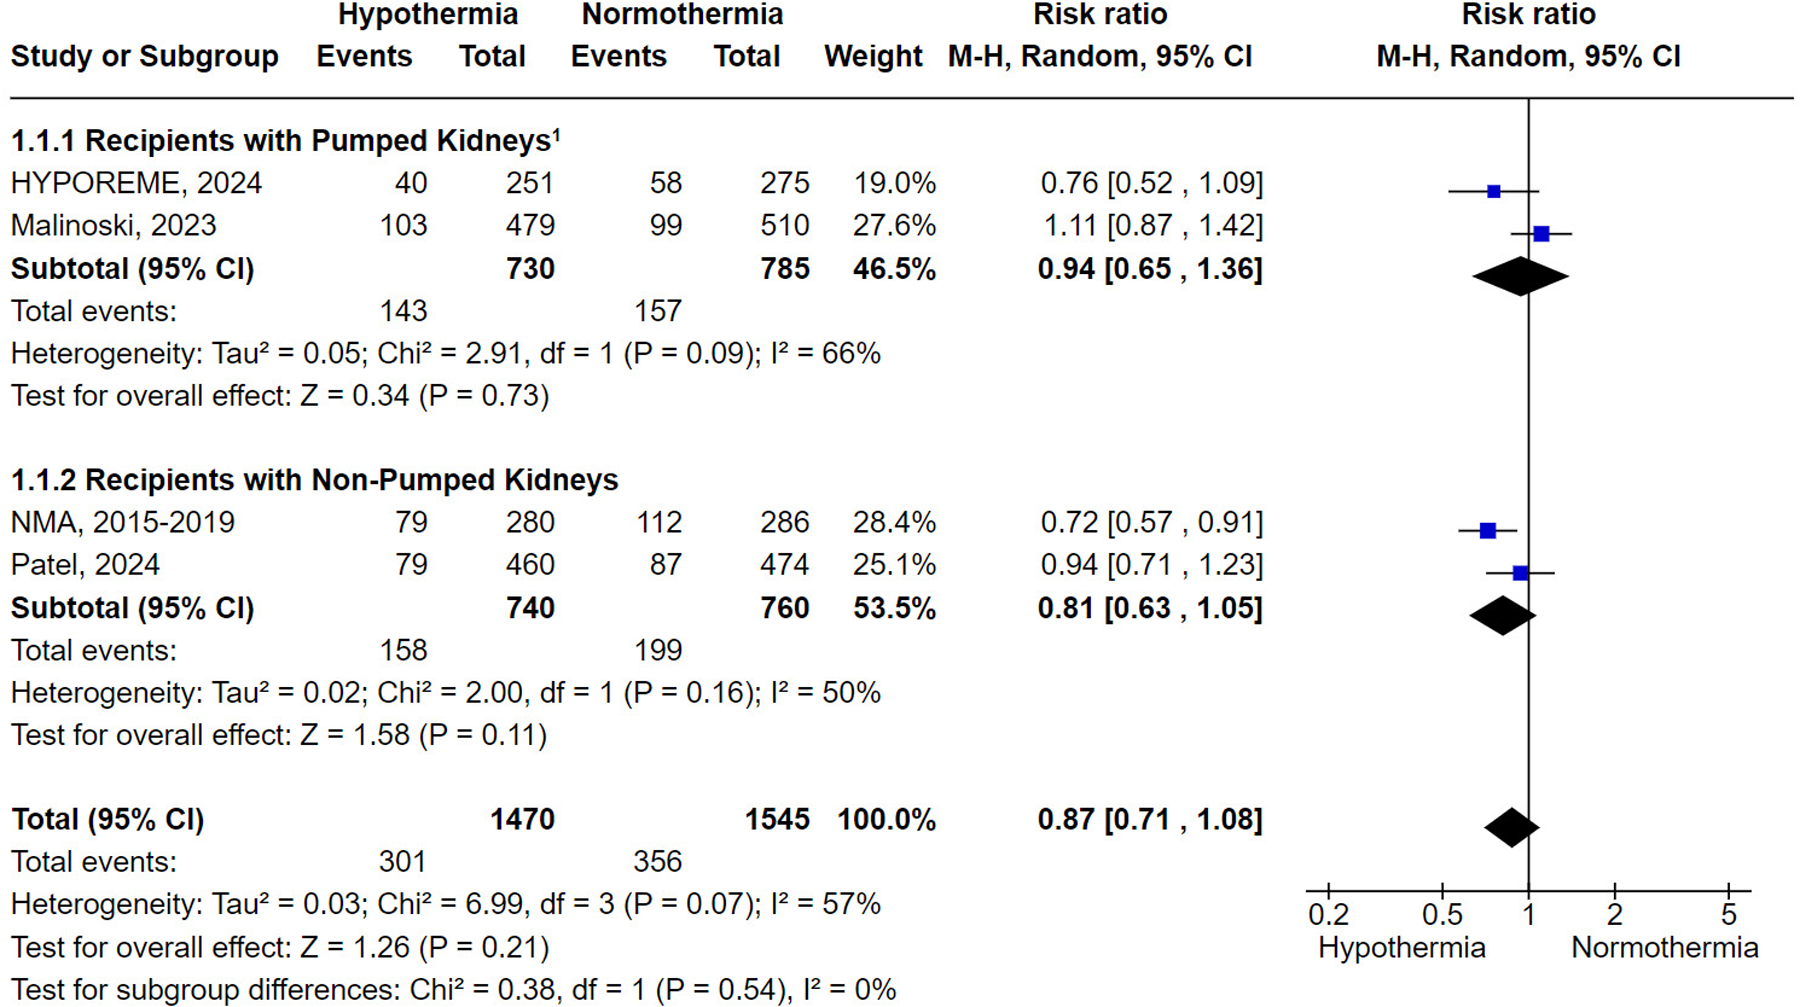1800x1007 pixels.
Task: Click the Patel, 2024 blue square marker
Action: 1520,573
